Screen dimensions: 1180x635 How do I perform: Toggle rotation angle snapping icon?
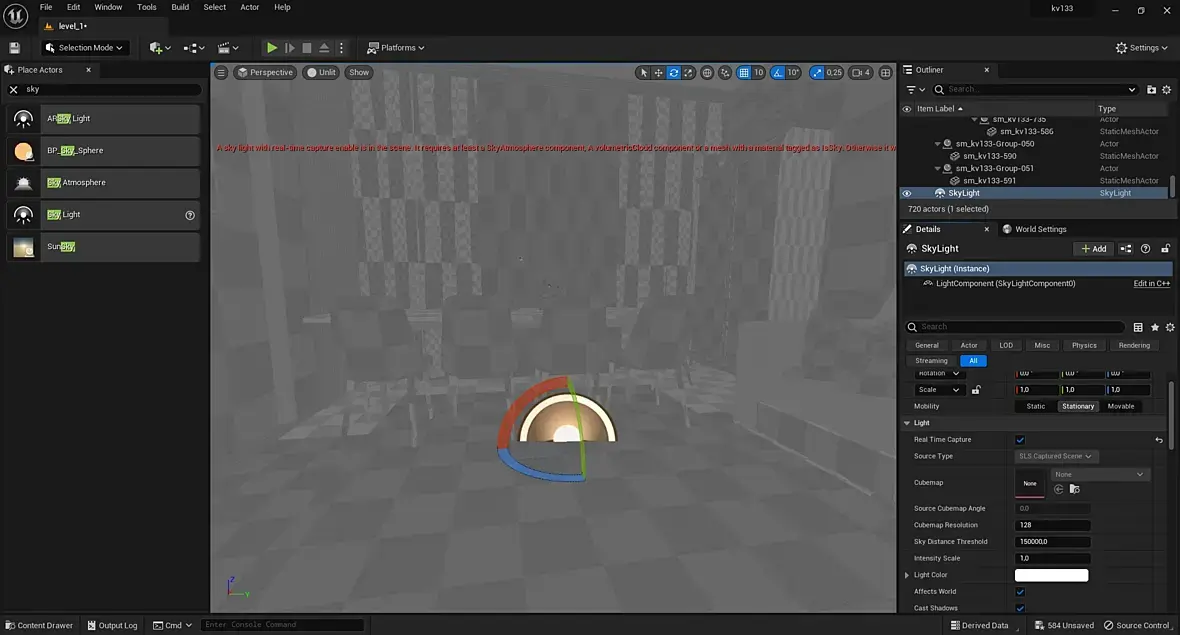point(778,72)
